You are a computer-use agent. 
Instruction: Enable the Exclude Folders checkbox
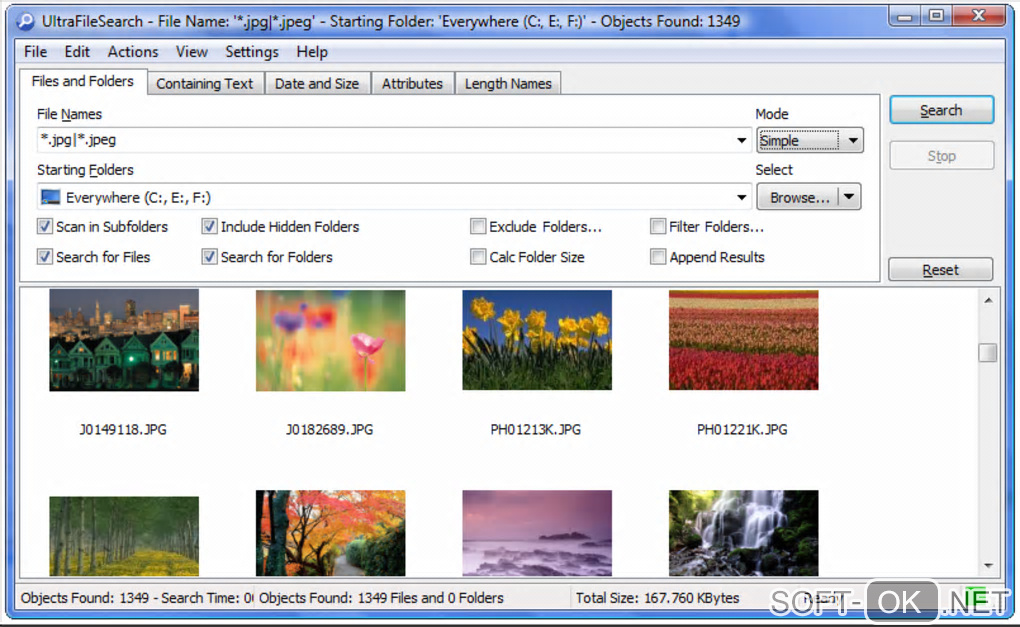click(478, 226)
